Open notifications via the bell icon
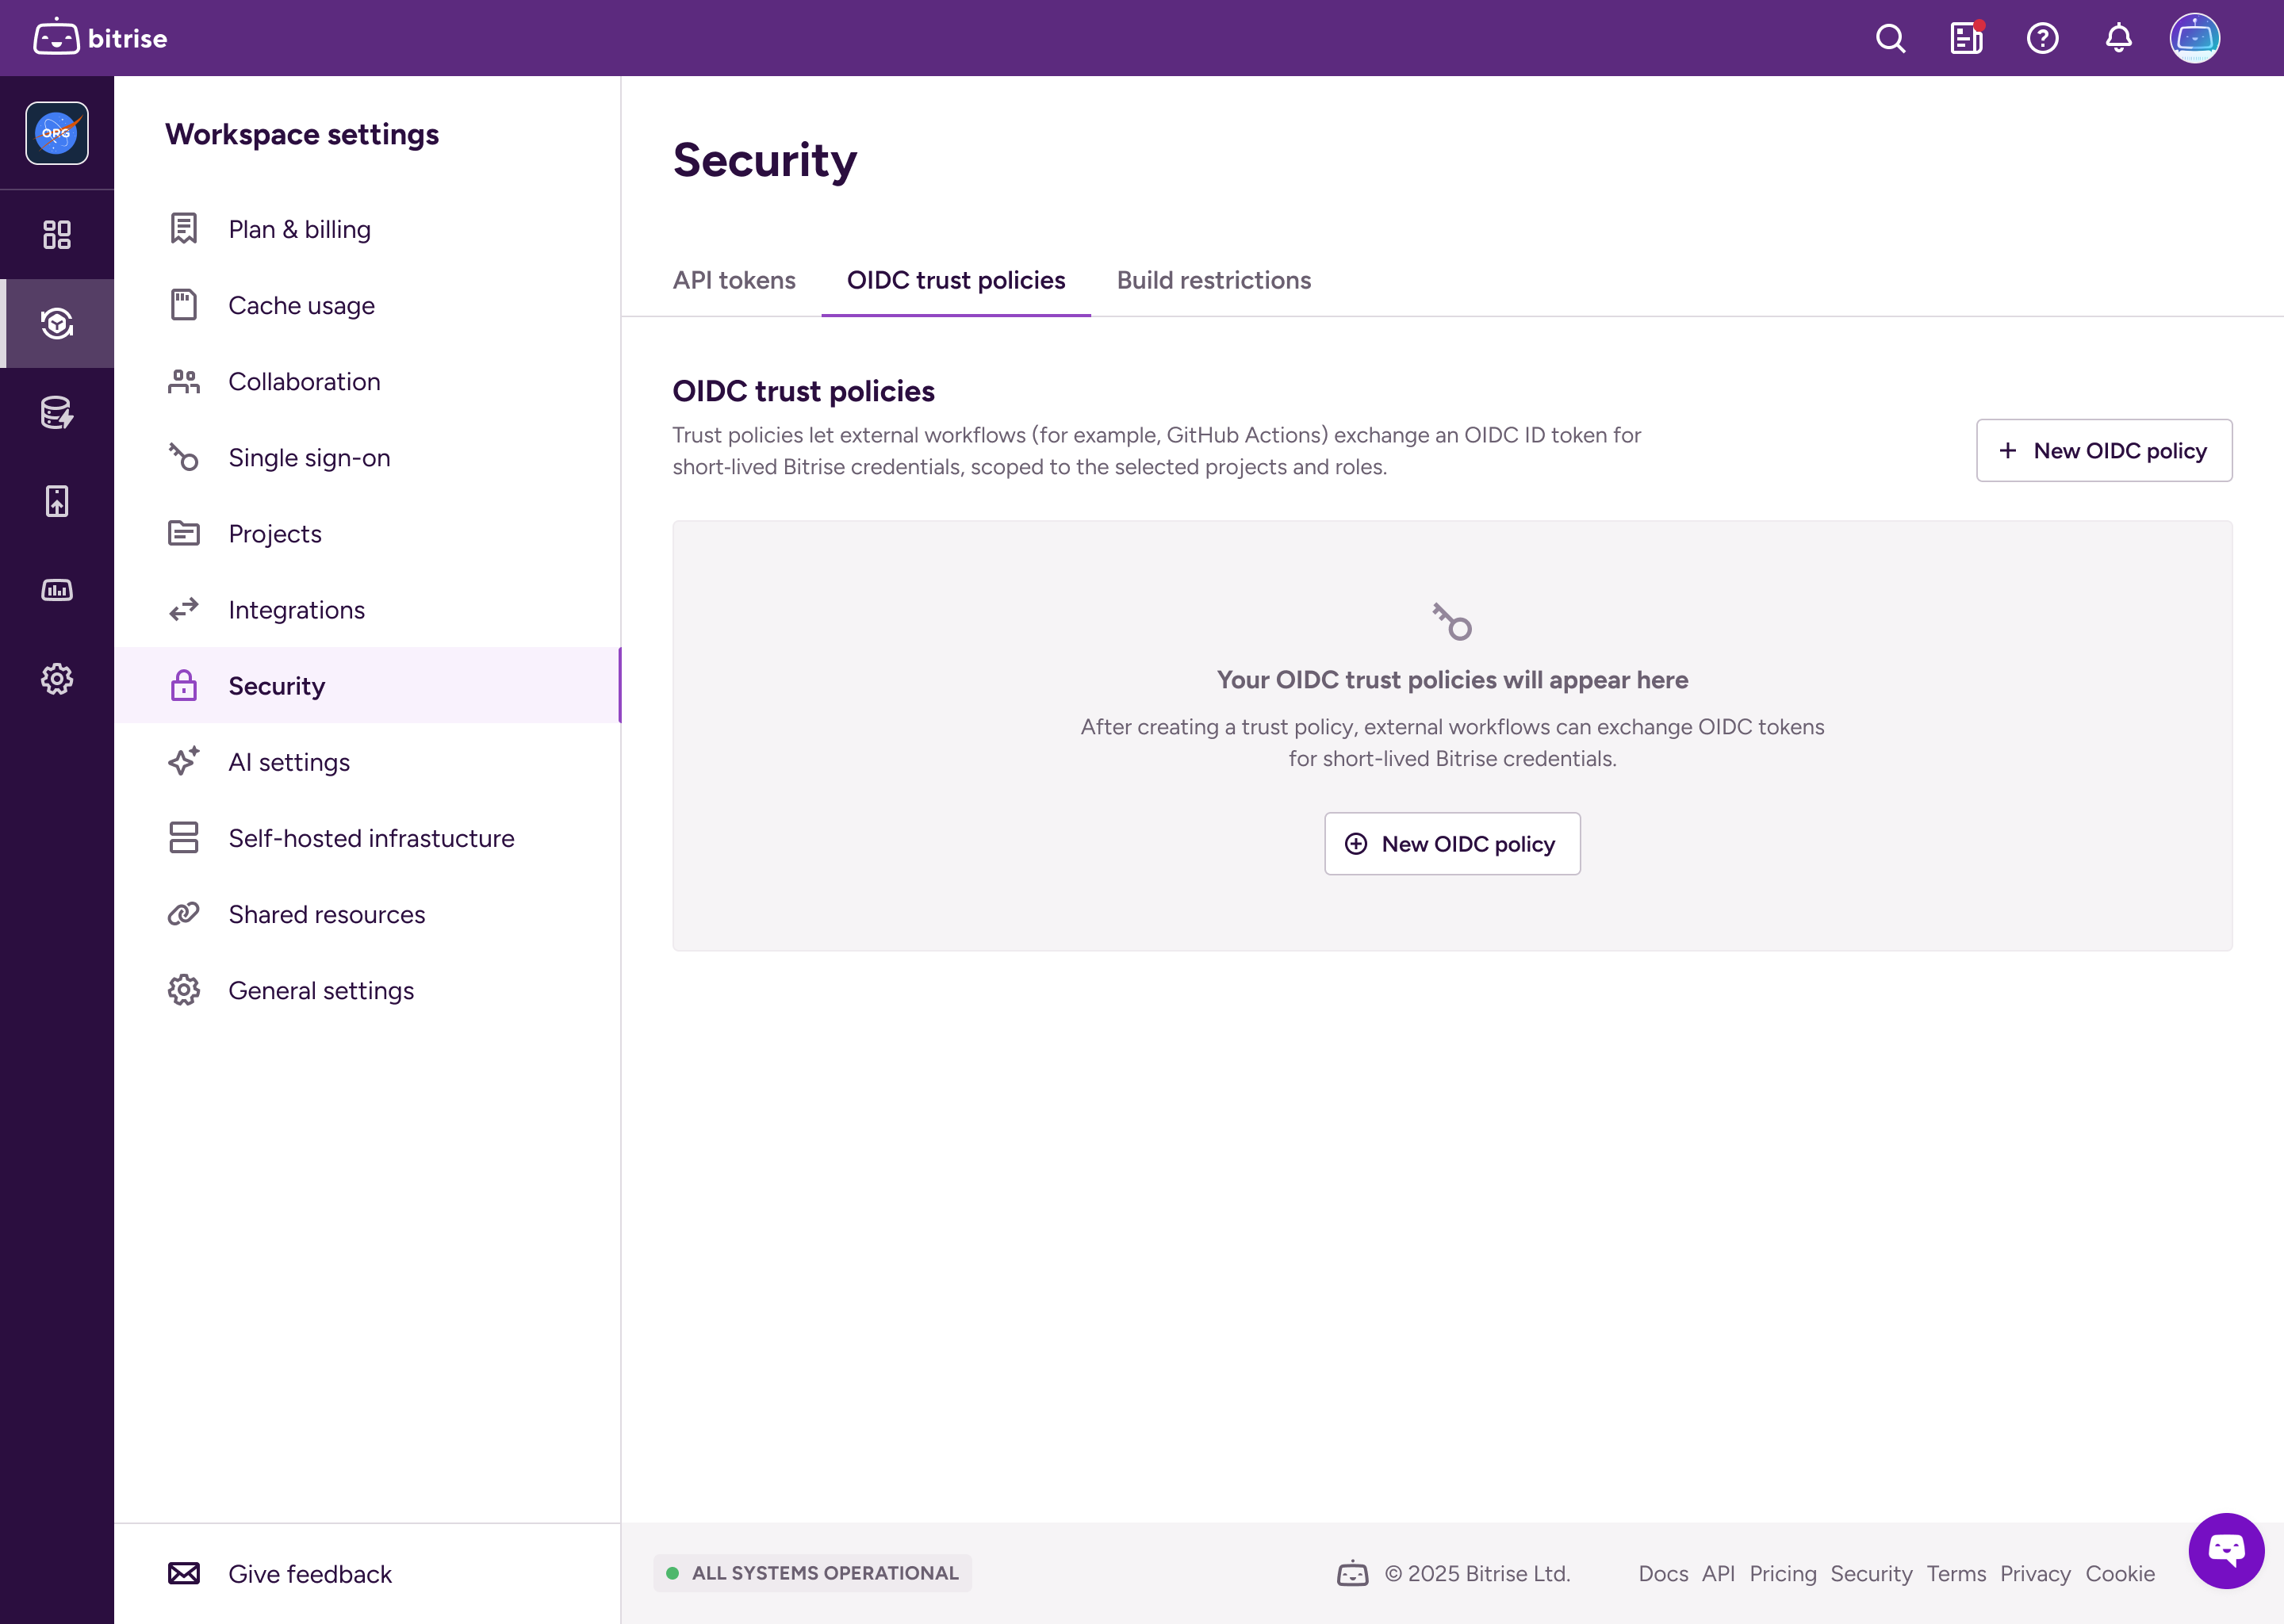The height and width of the screenshot is (1624, 2284). tap(2118, 38)
